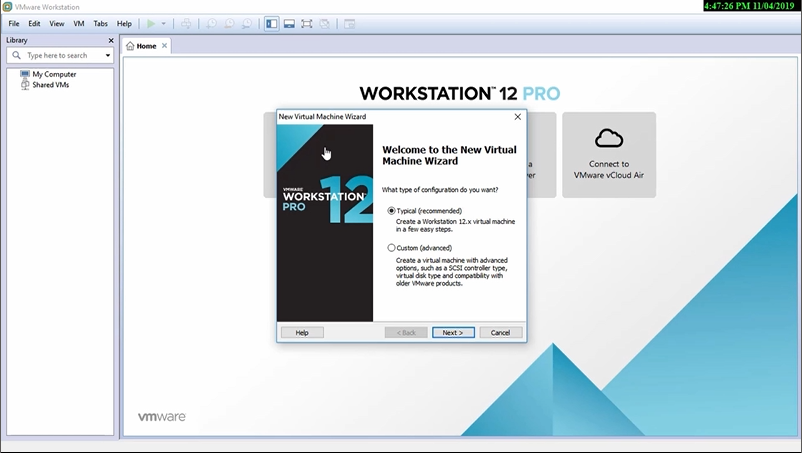802x453 pixels.
Task: Open the Help menu
Action: click(124, 24)
